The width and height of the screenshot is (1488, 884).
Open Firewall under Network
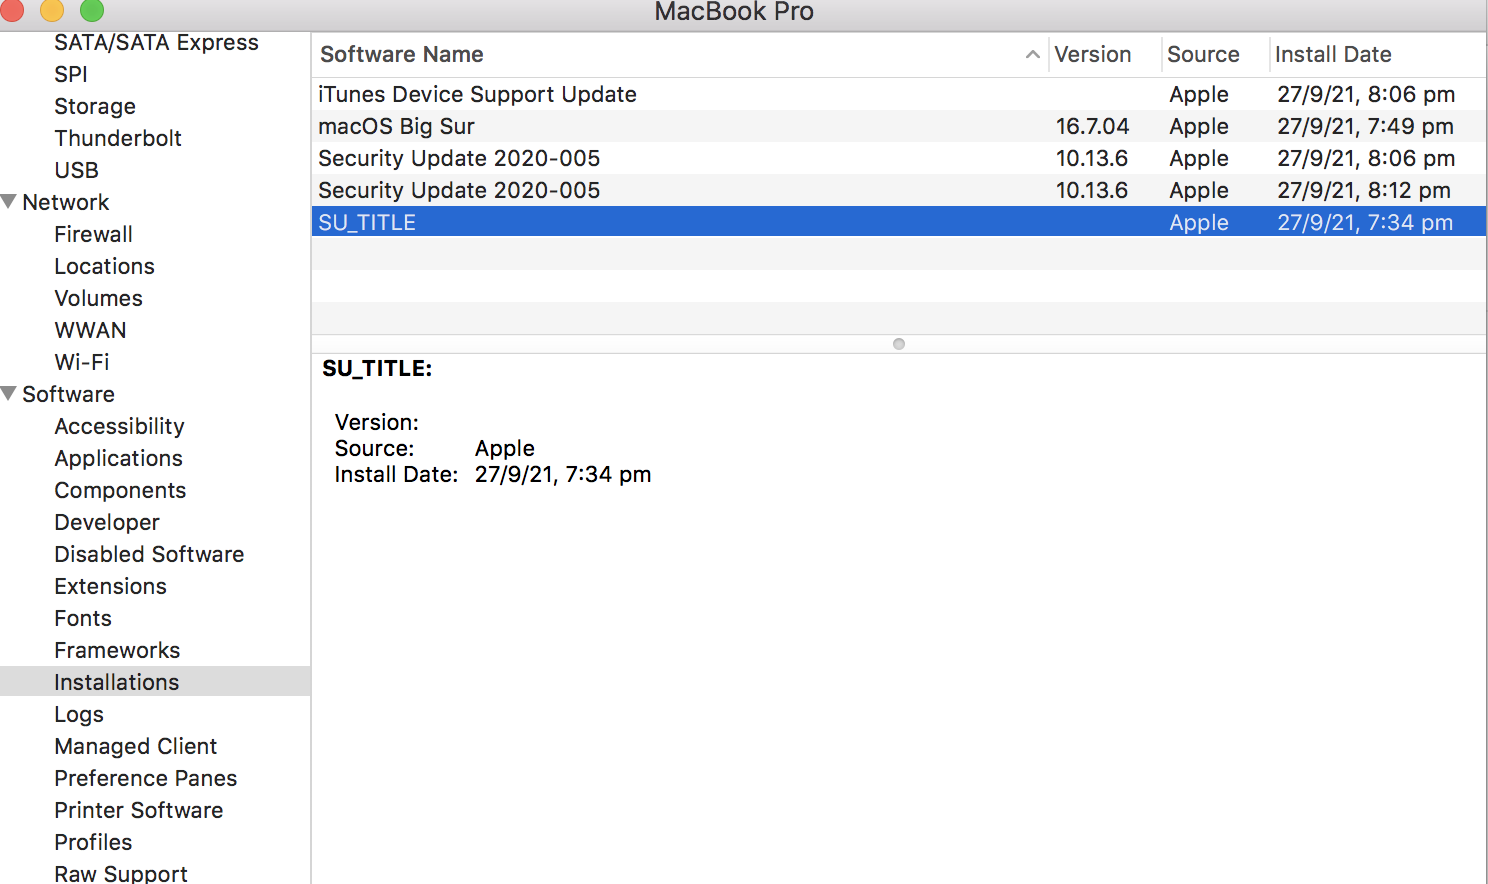[x=93, y=234]
